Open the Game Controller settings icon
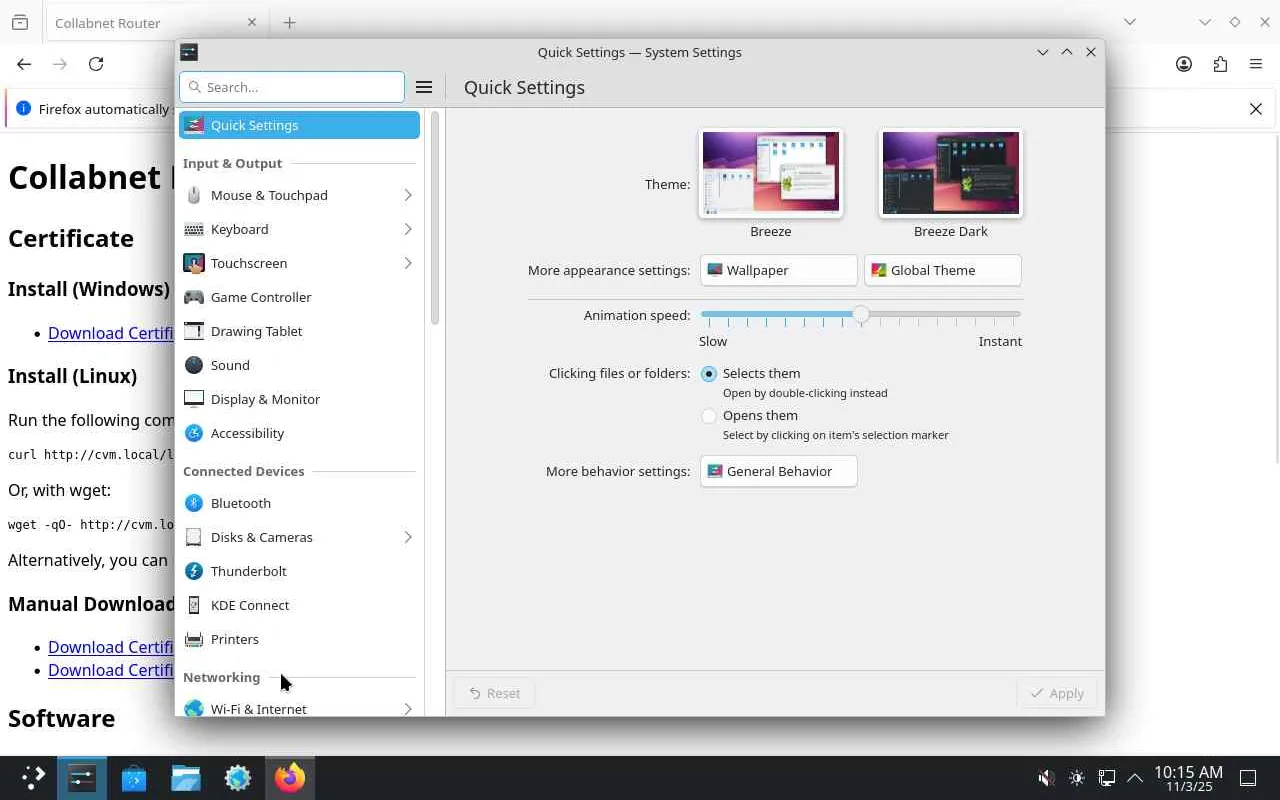Screen dimensions: 1280x800 click(x=194, y=297)
